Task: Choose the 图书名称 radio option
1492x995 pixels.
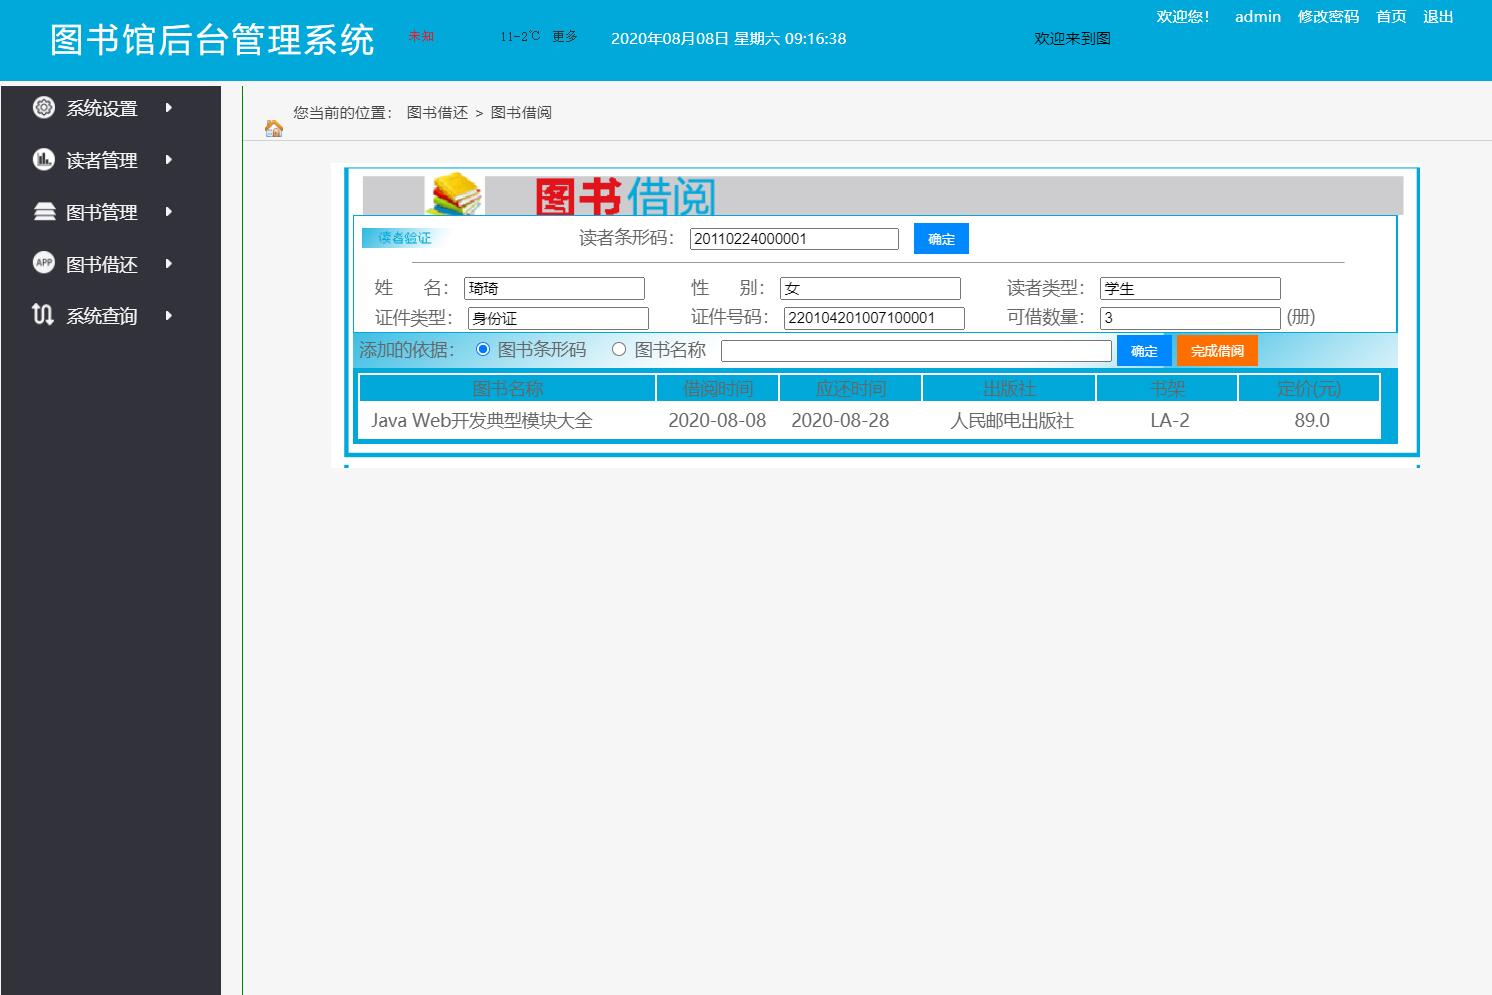Action: [619, 350]
